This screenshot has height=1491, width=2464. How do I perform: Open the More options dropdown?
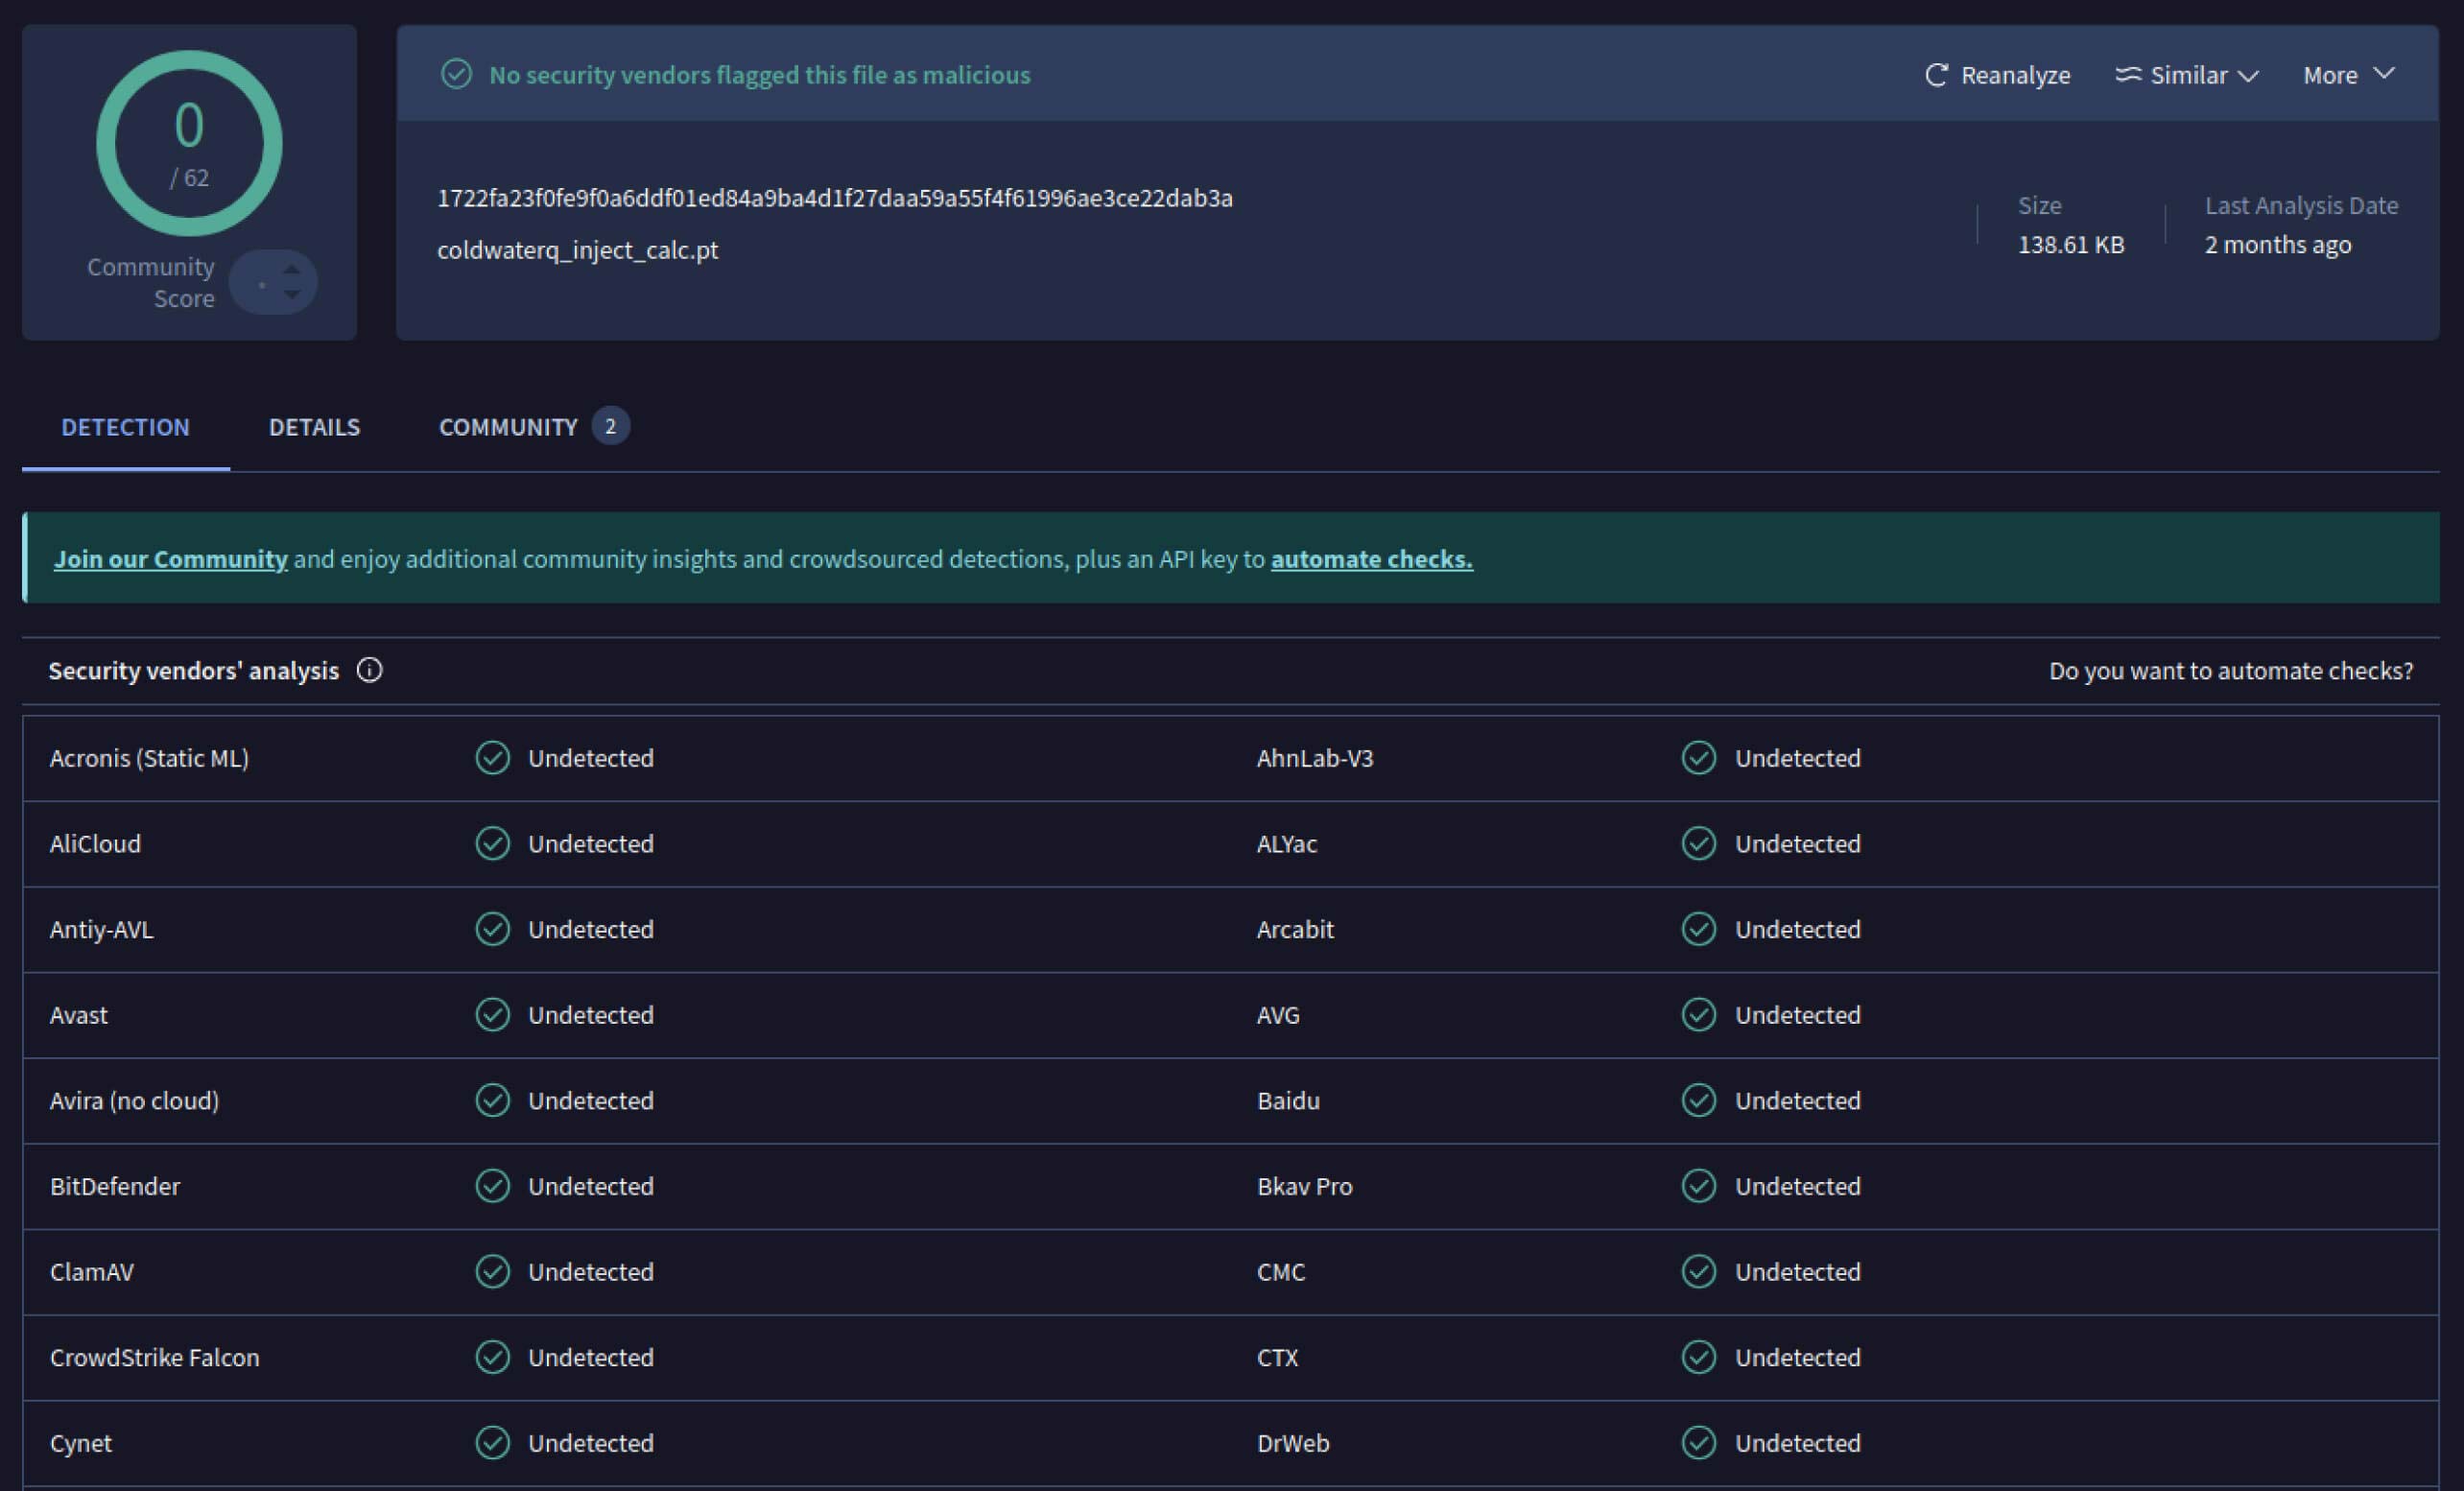coord(2348,74)
